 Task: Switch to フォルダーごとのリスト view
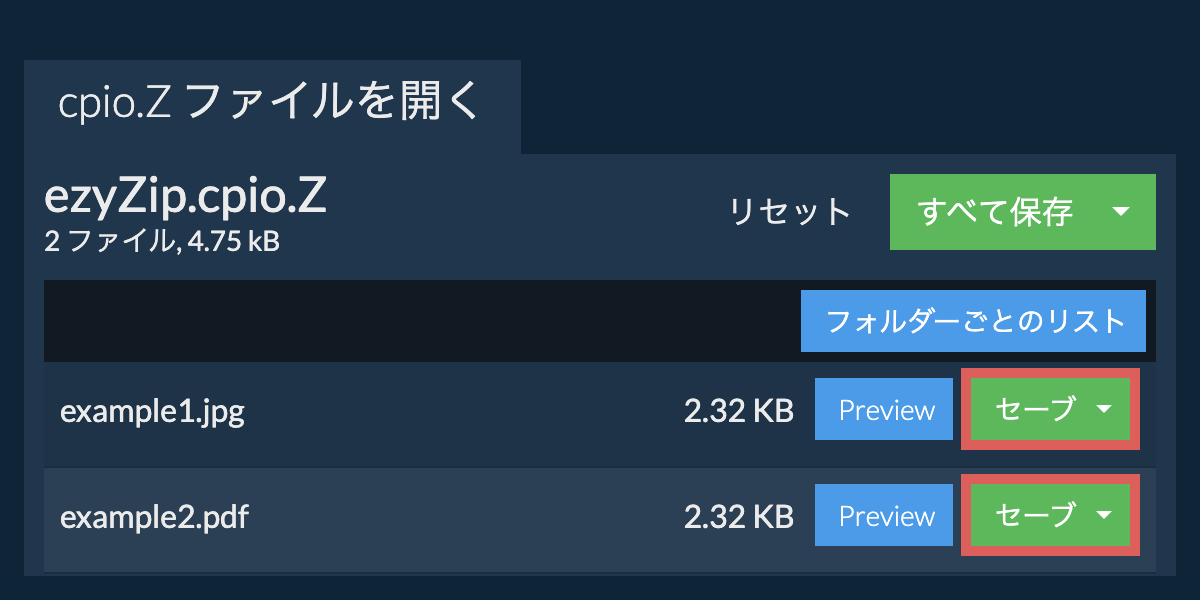click(973, 322)
